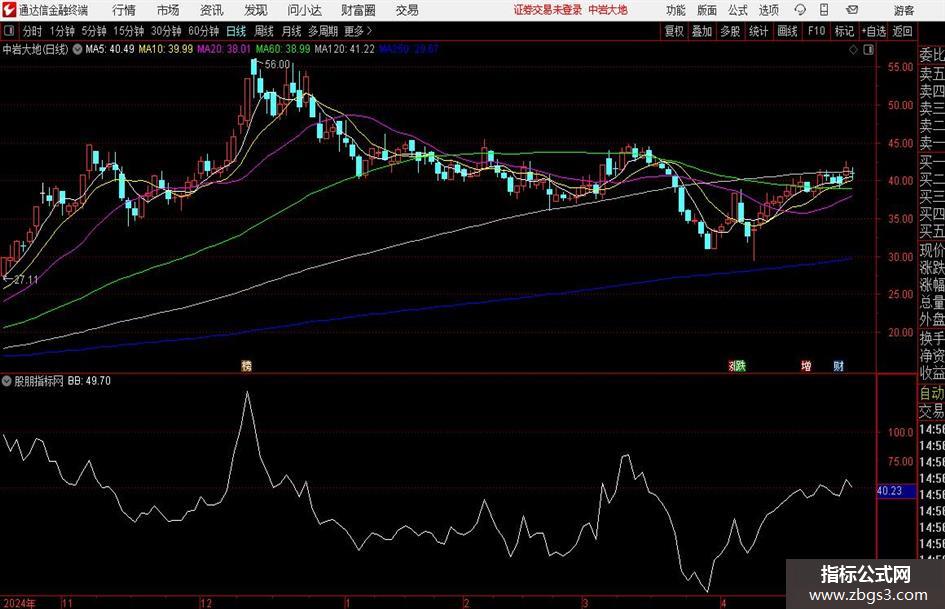Click the MA10: 39.99 indicator value
This screenshot has width=945, height=609.
coord(166,49)
